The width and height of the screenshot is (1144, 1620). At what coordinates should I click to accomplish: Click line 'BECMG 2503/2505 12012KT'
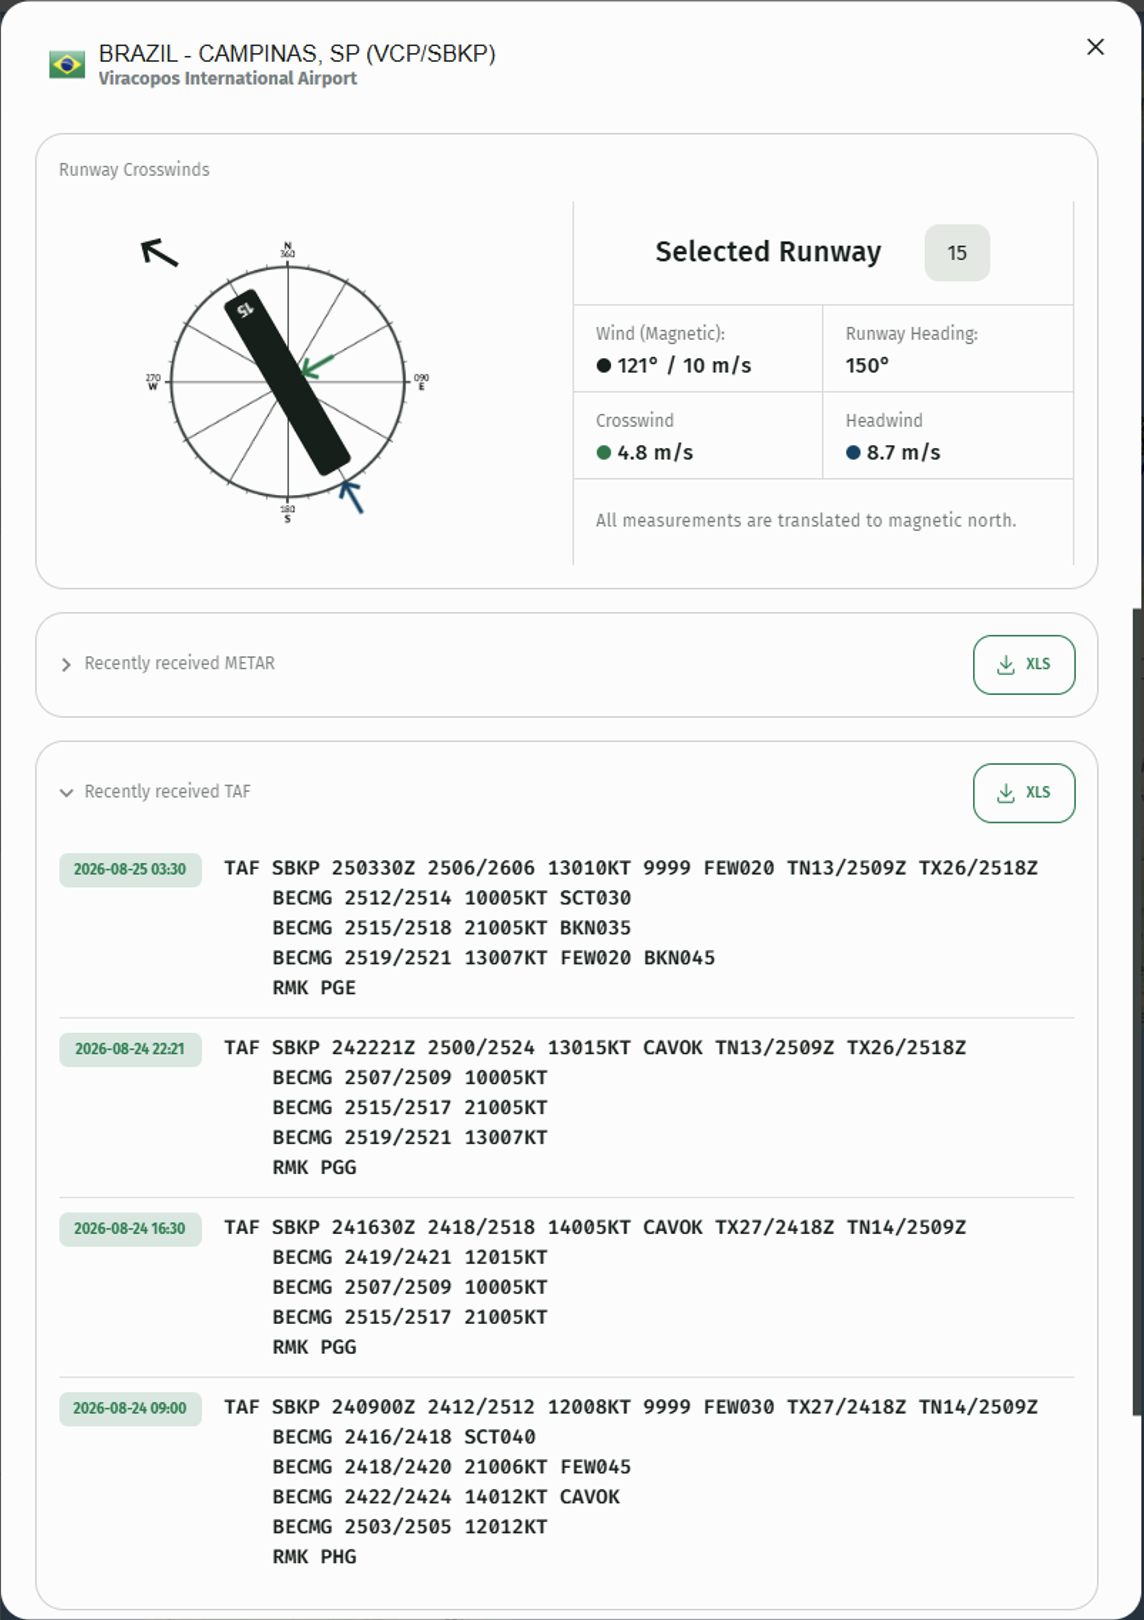pyautogui.click(x=410, y=1527)
